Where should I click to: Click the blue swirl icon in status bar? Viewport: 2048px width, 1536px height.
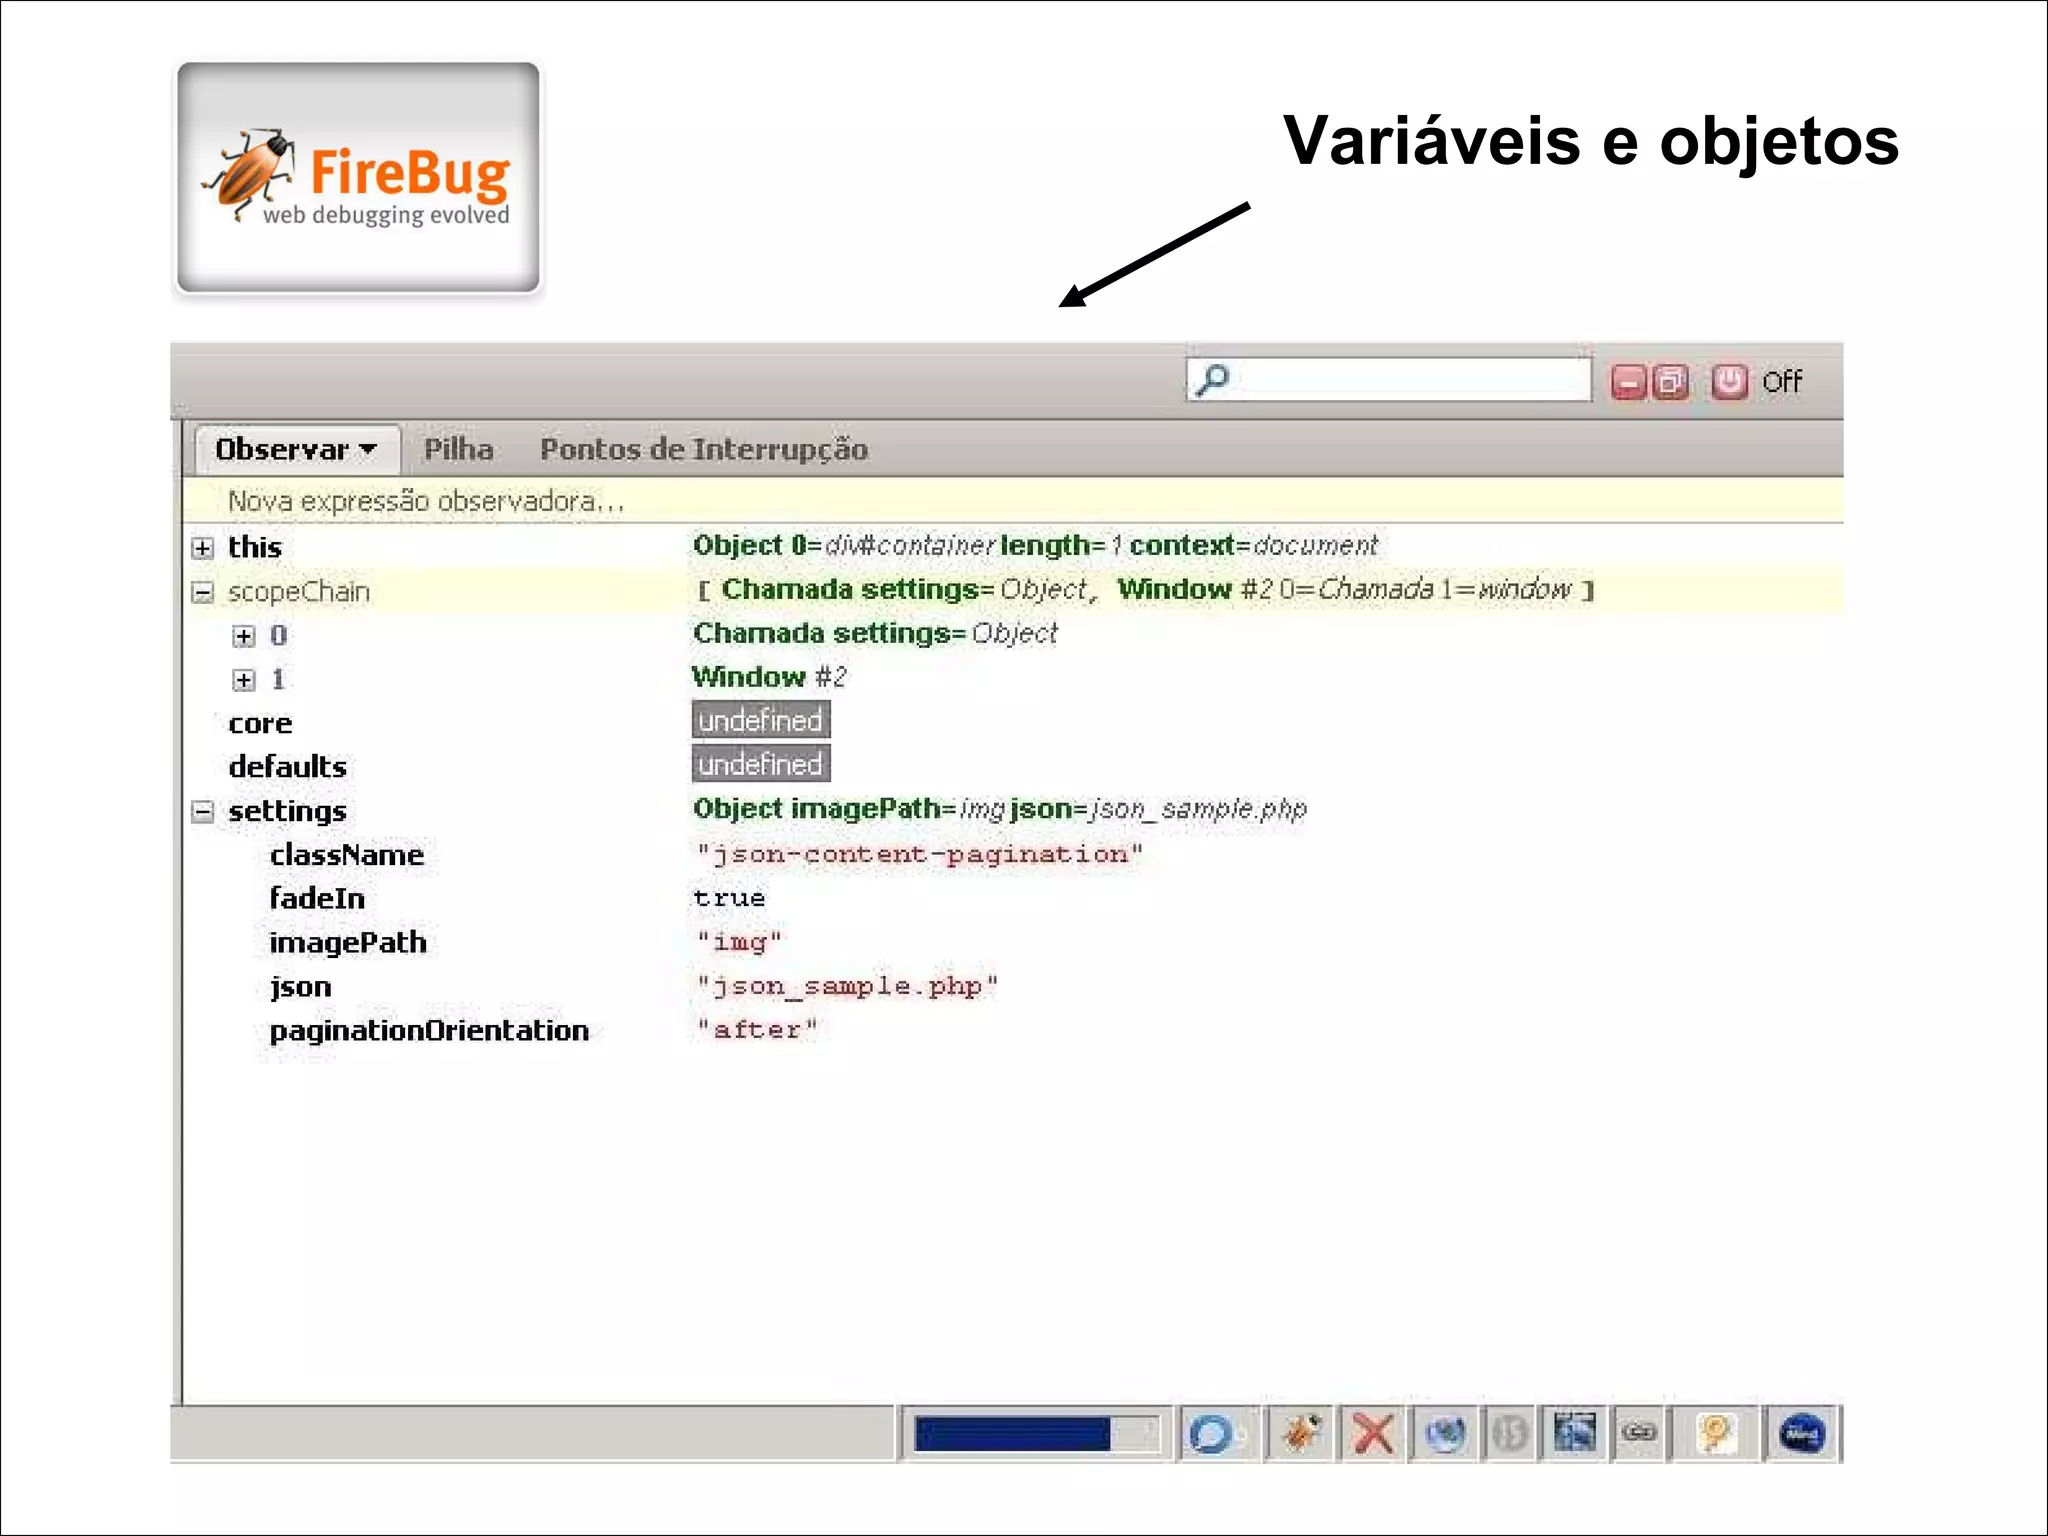1211,1434
